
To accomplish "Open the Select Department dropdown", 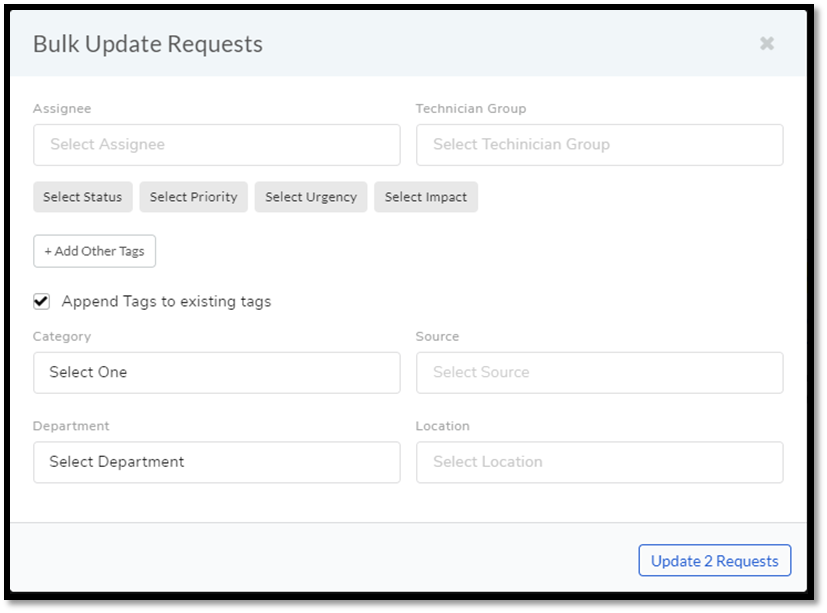I will [216, 462].
